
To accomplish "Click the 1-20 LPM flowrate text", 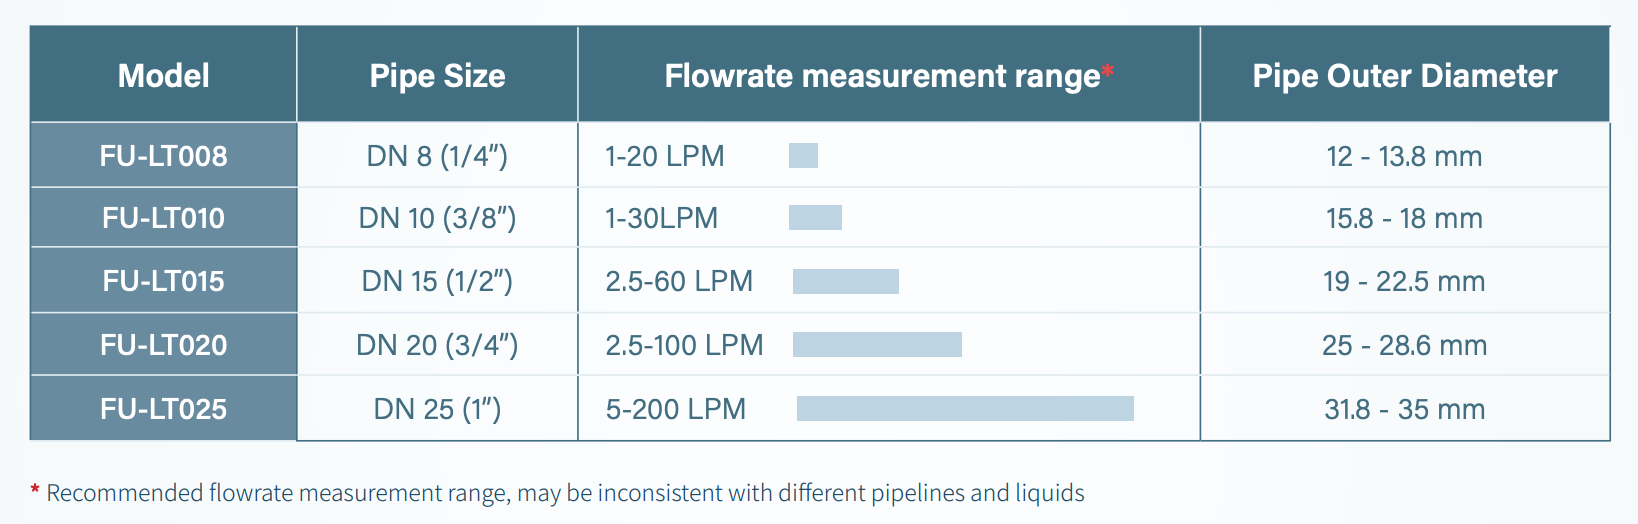I will click(x=665, y=156).
